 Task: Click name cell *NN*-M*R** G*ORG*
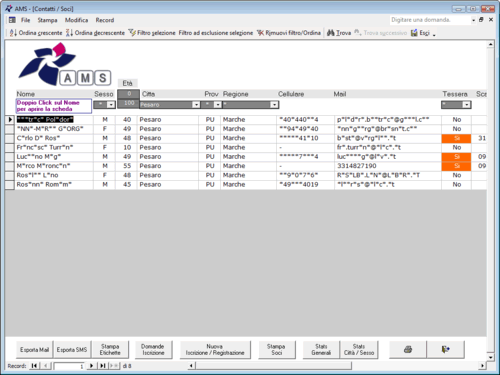coord(54,129)
